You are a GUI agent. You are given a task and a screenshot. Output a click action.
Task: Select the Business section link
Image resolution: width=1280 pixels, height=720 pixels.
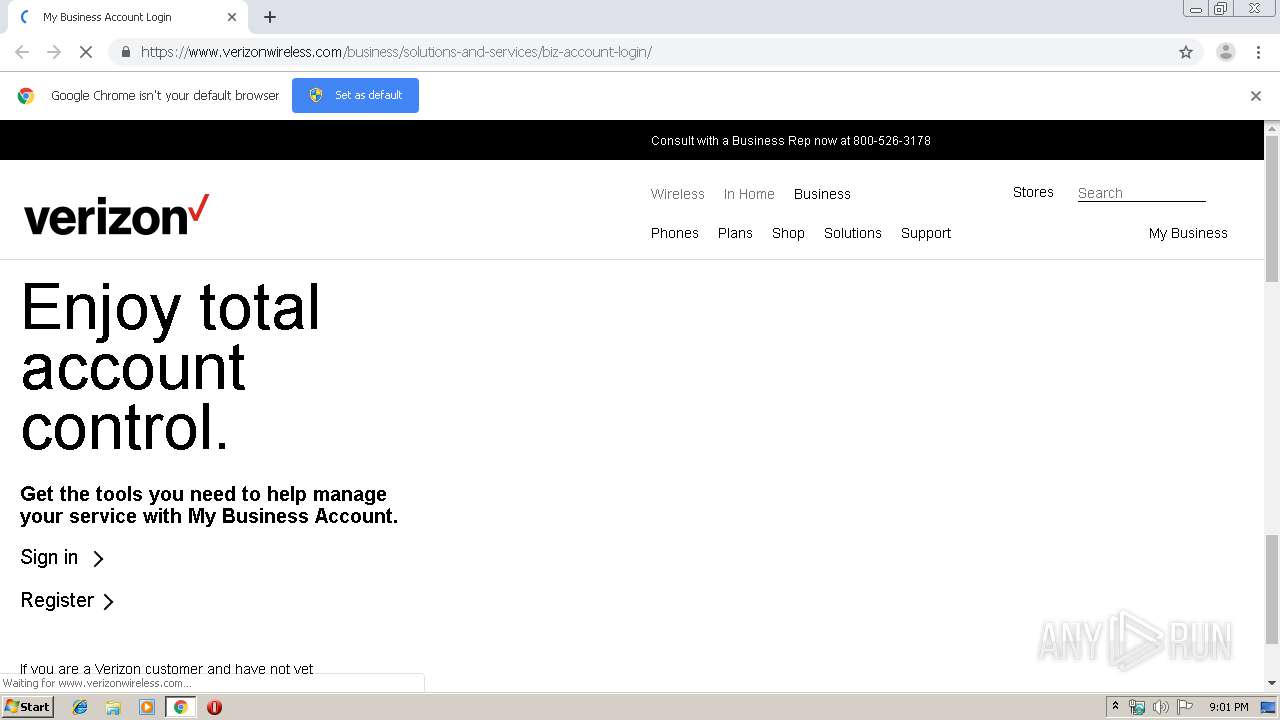[822, 194]
